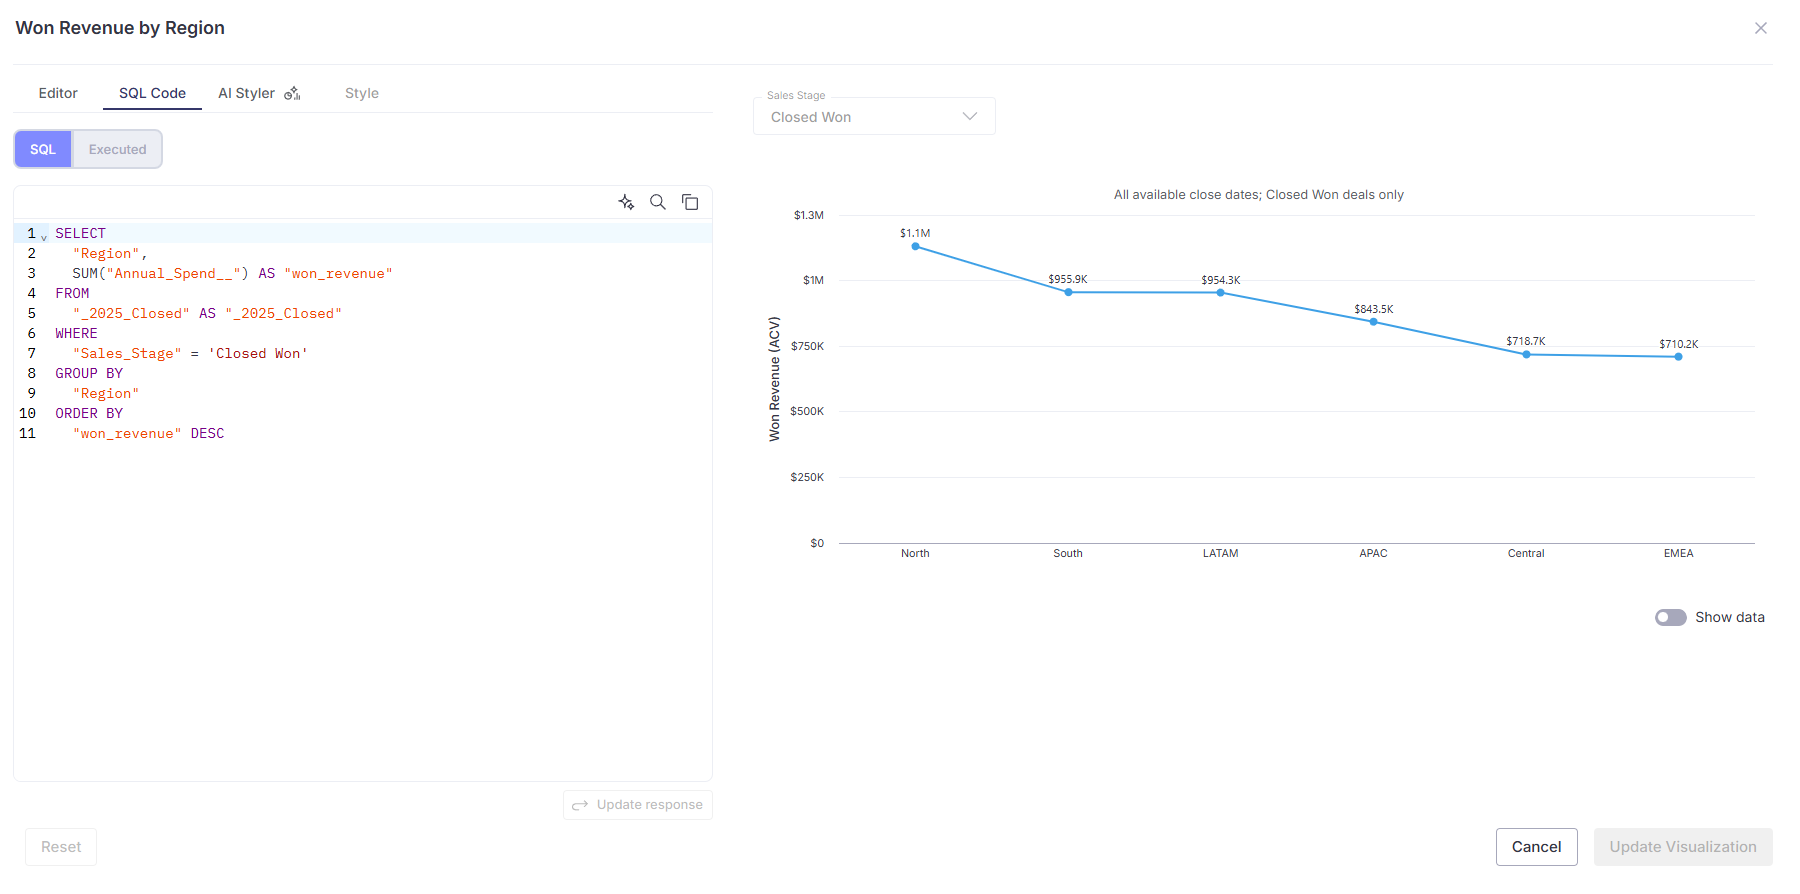Open the Sales Stage dropdown
The width and height of the screenshot is (1800, 894).
tap(874, 116)
